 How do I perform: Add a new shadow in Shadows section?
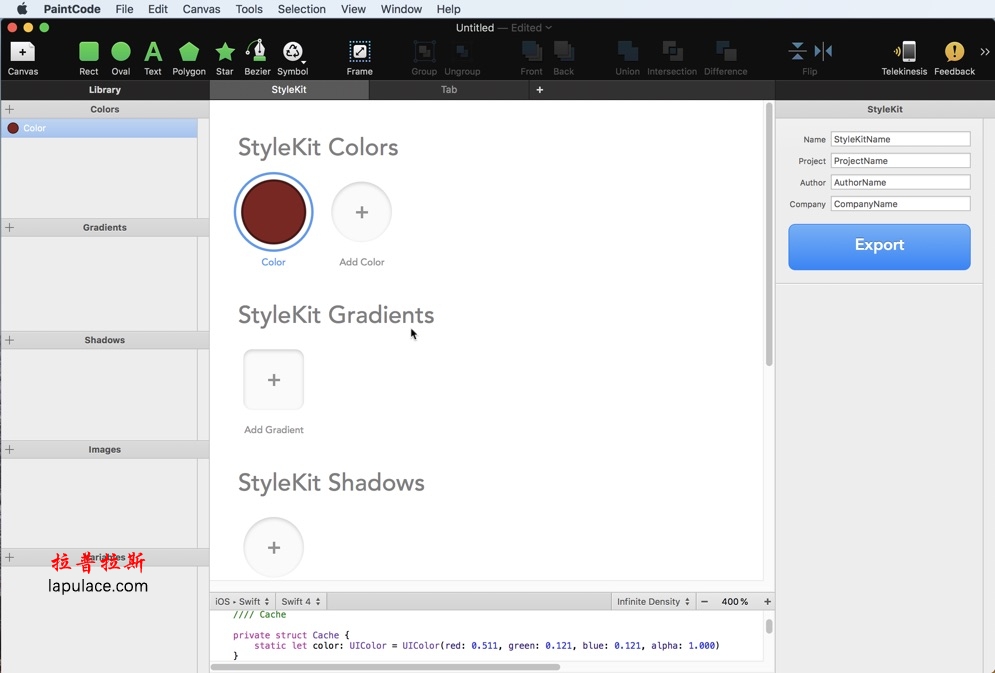click(x=10, y=340)
